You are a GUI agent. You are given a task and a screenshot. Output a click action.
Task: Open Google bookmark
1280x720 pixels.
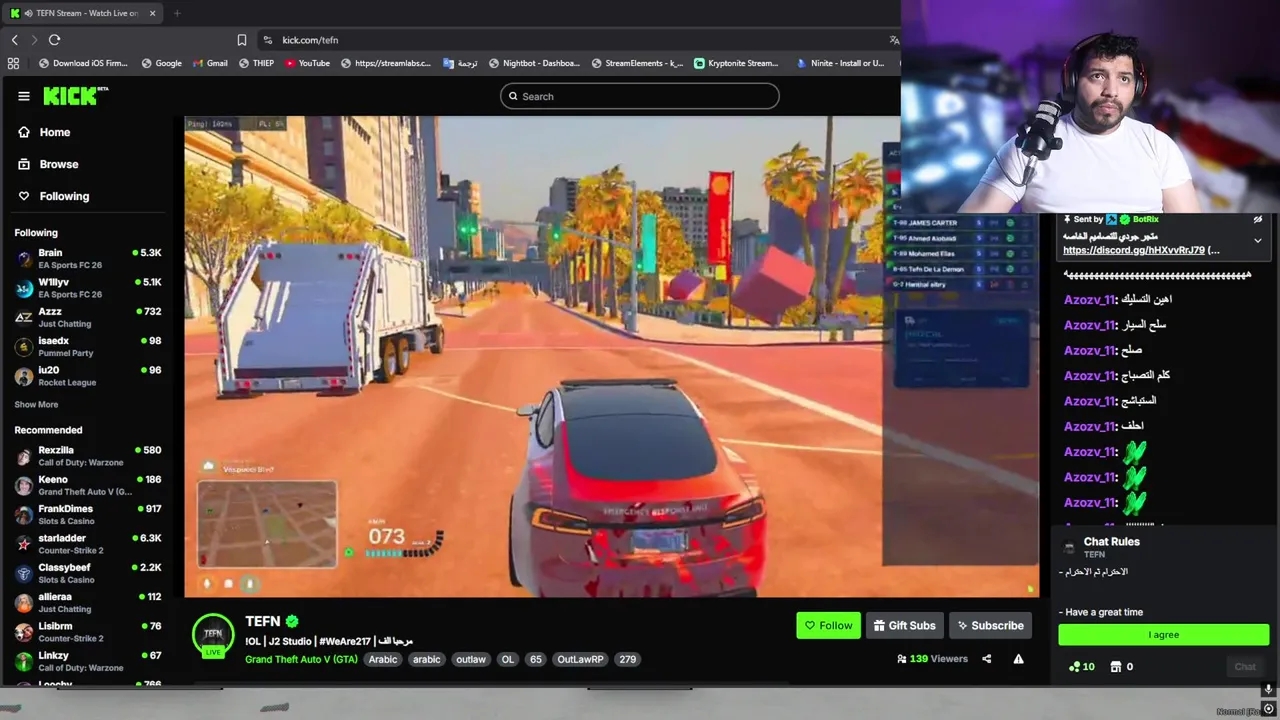click(161, 63)
